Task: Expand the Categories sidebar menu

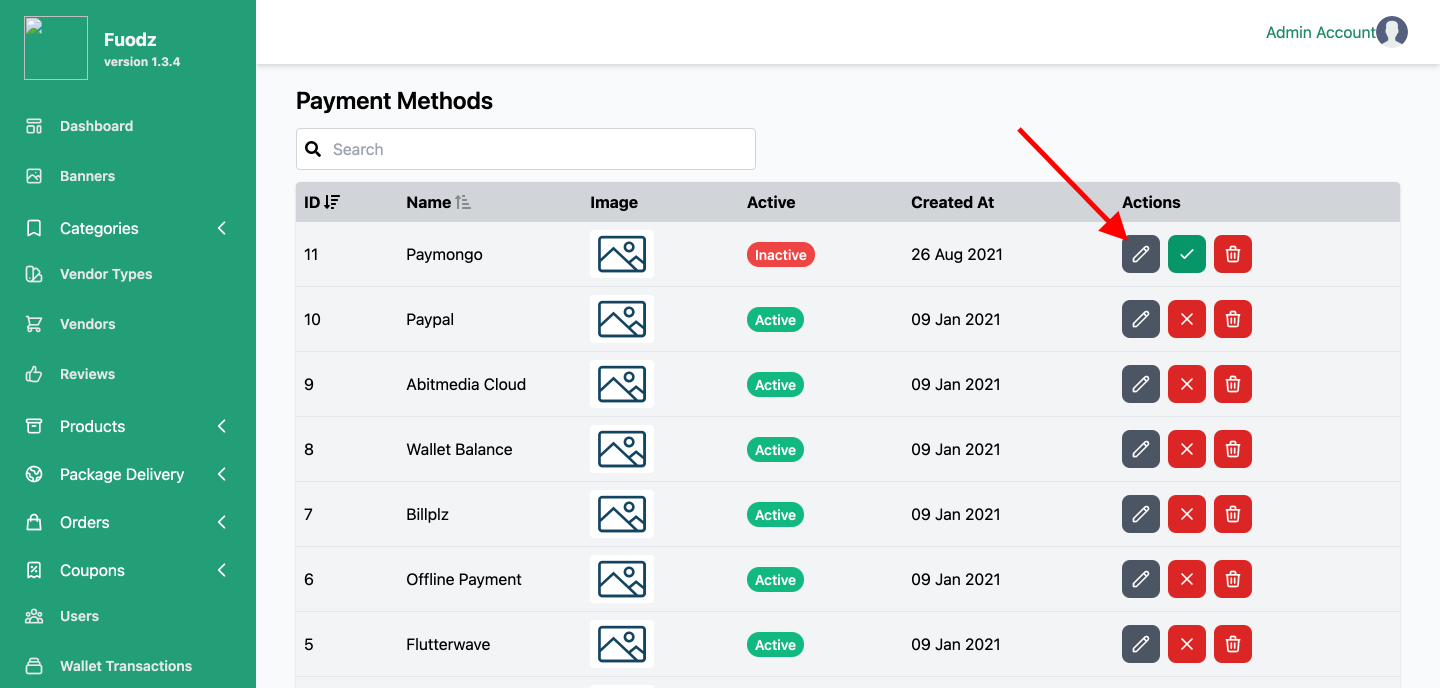Action: 221,228
